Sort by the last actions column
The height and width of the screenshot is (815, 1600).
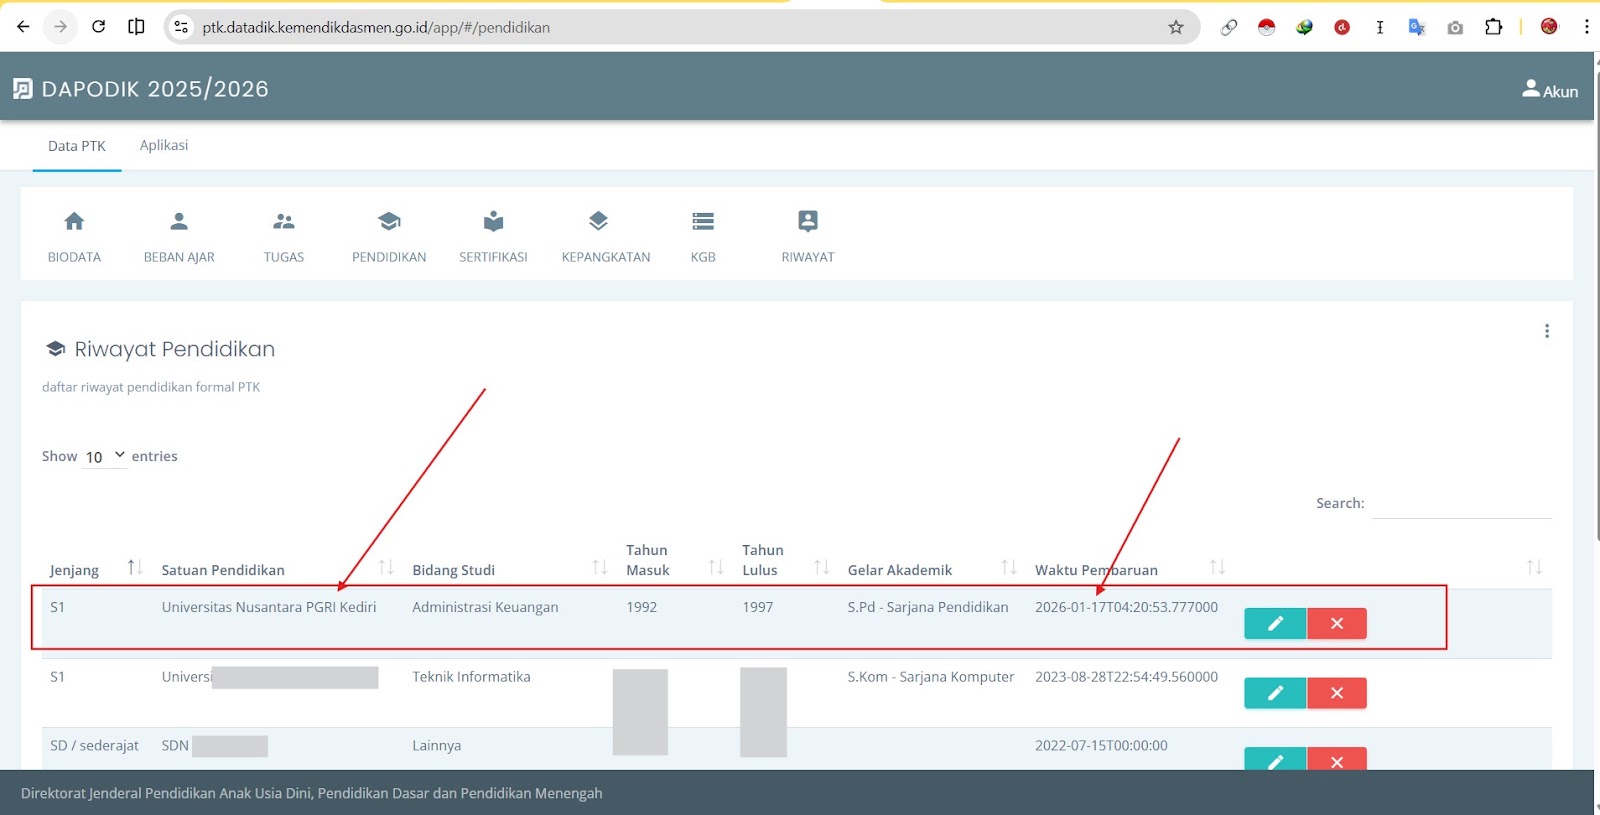coord(1534,568)
